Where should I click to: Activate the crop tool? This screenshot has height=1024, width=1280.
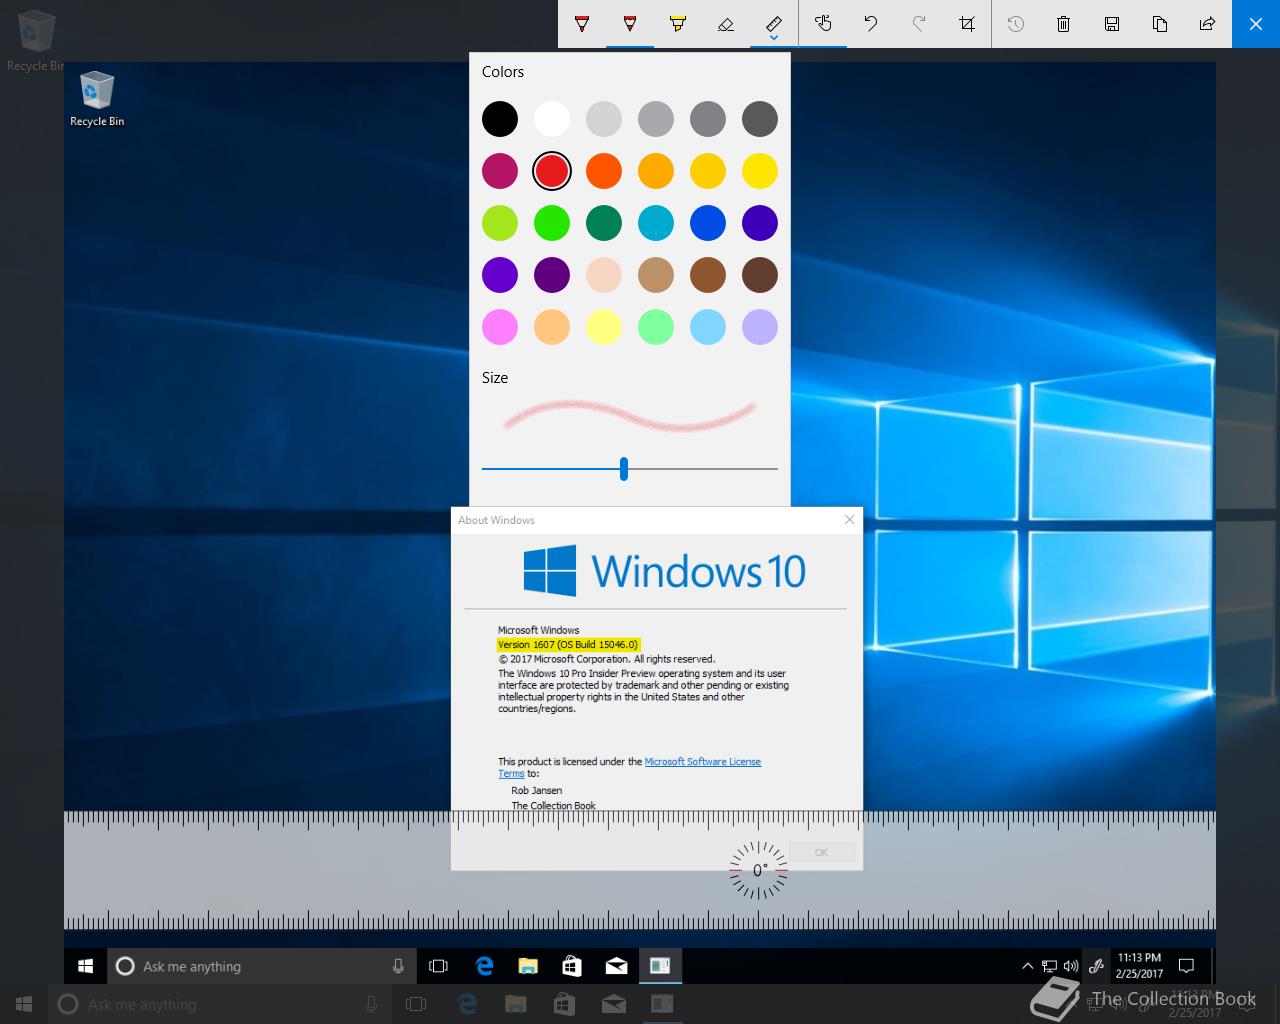point(967,24)
